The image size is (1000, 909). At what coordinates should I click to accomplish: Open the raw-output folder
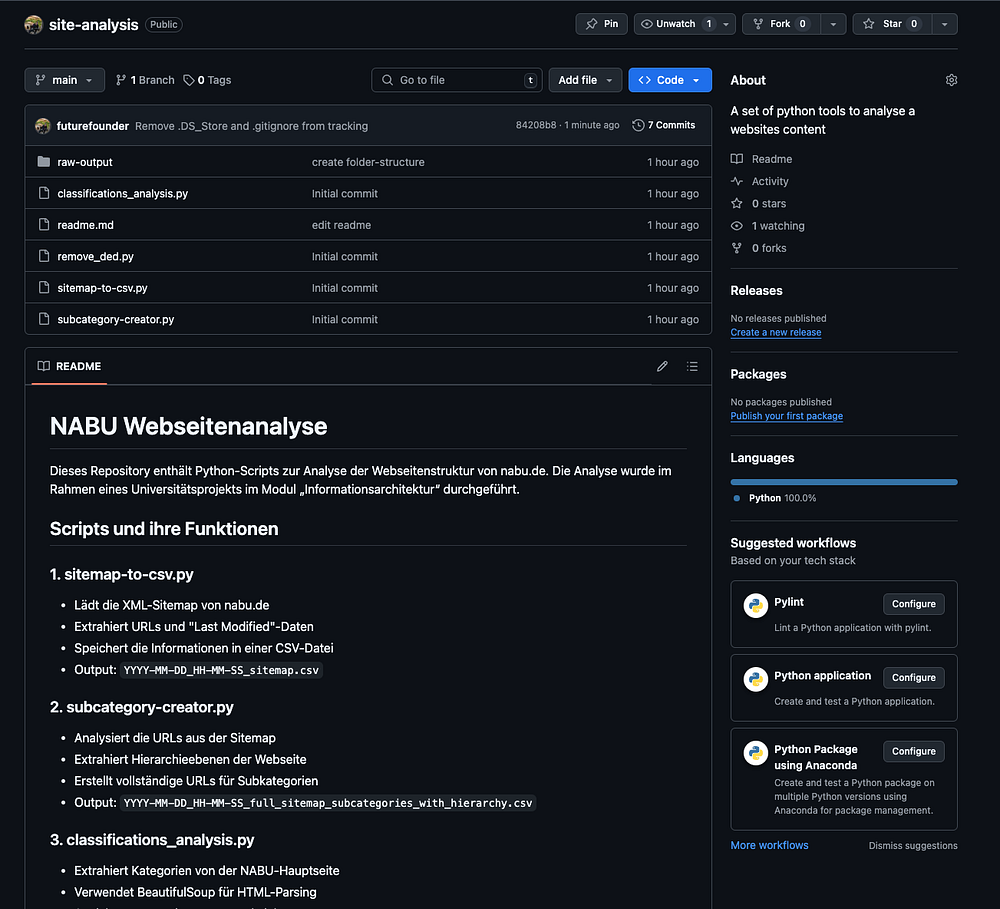(x=85, y=162)
